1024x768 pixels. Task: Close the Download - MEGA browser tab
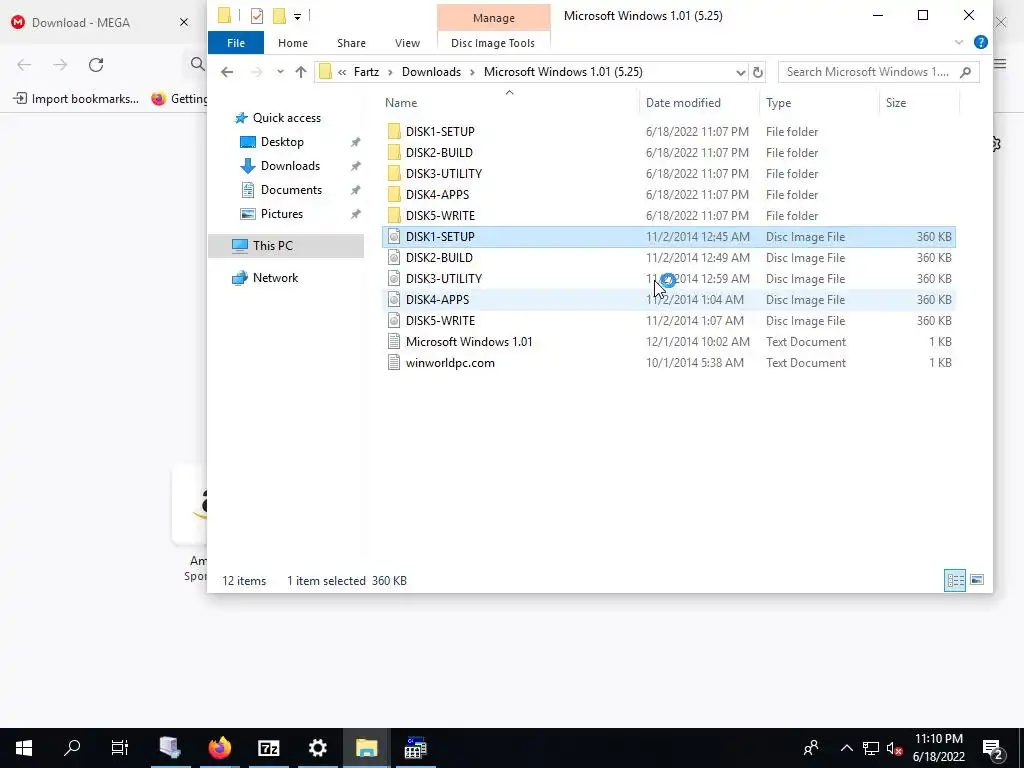(184, 22)
